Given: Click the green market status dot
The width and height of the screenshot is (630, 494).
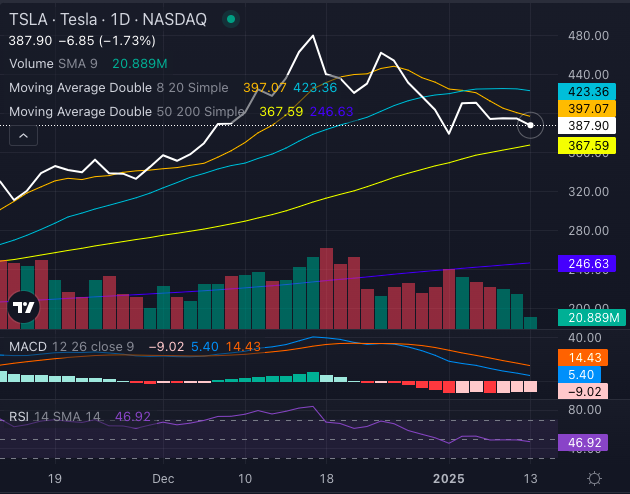Looking at the screenshot, I should tap(232, 19).
